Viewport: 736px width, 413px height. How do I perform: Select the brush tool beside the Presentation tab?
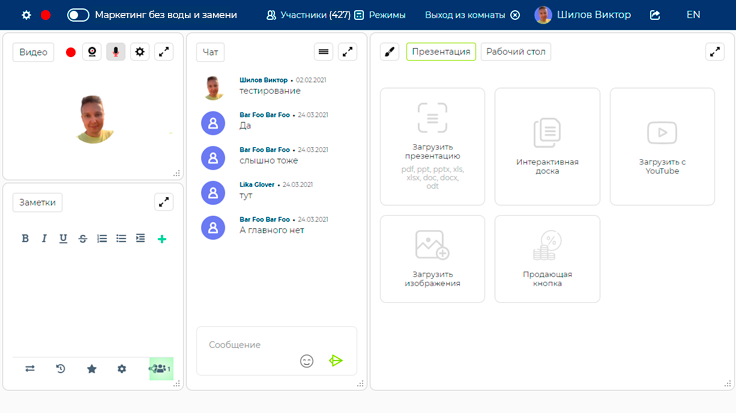coord(390,52)
